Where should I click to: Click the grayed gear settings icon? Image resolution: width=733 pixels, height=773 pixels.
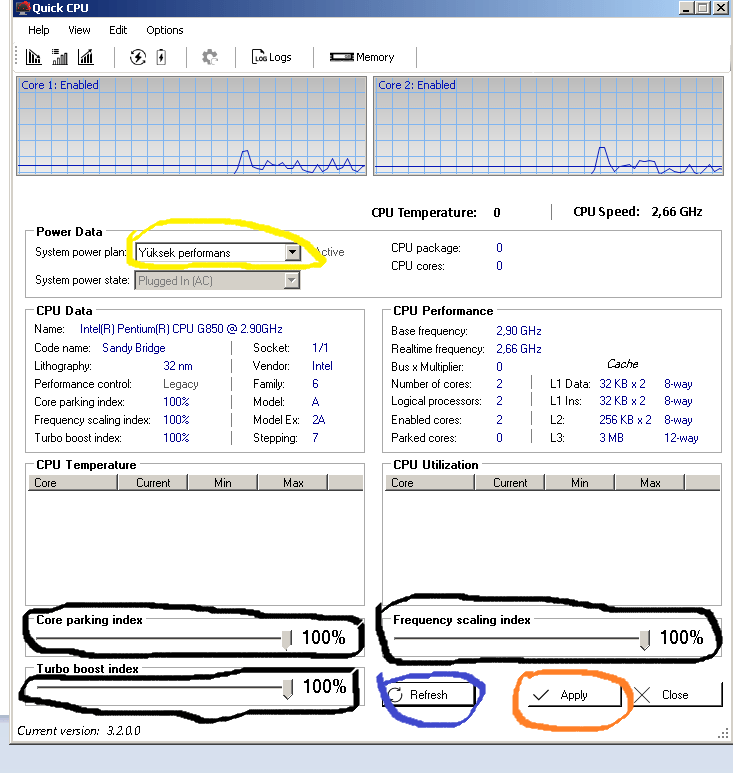pos(210,57)
